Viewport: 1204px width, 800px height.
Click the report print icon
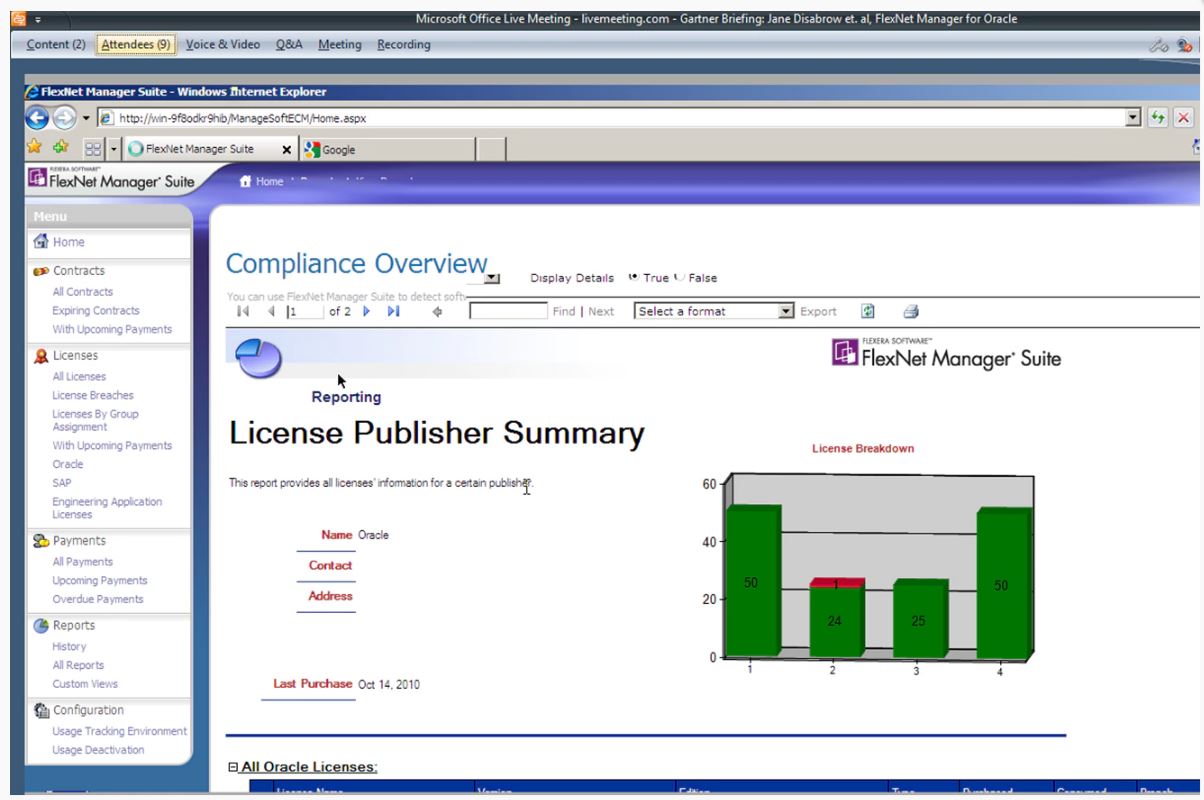coord(911,311)
